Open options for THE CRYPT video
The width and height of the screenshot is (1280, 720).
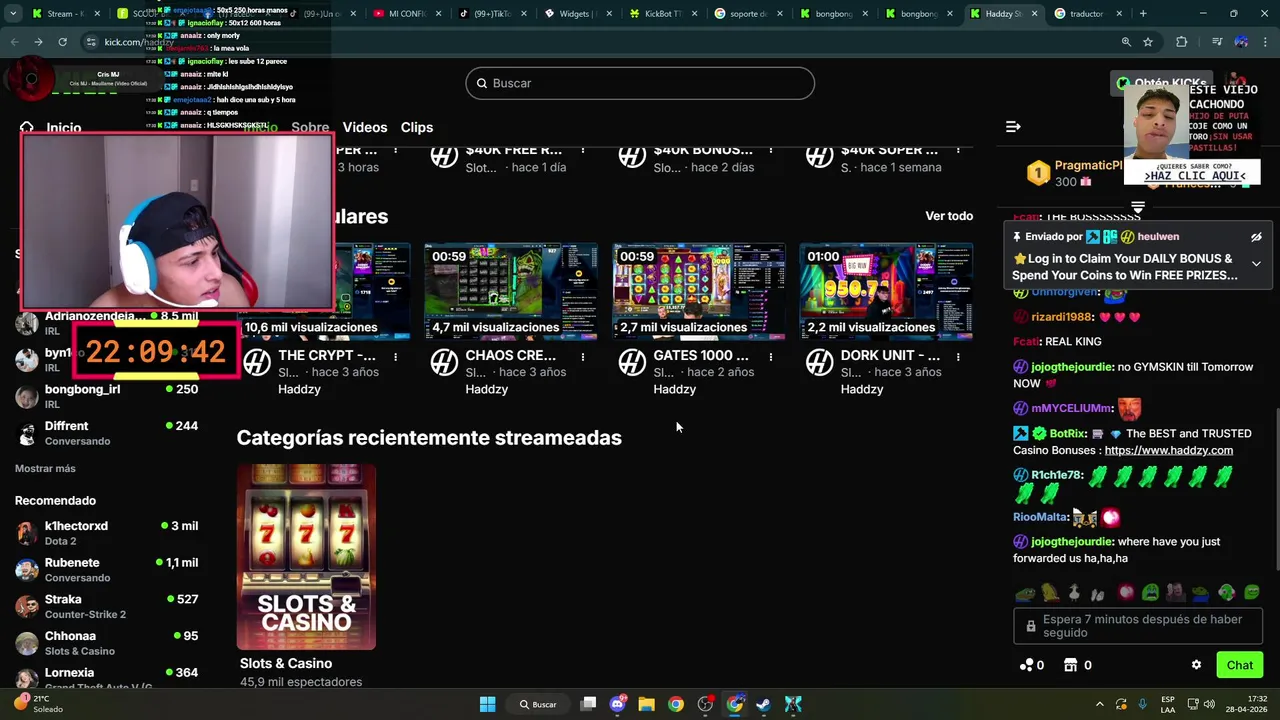point(395,356)
